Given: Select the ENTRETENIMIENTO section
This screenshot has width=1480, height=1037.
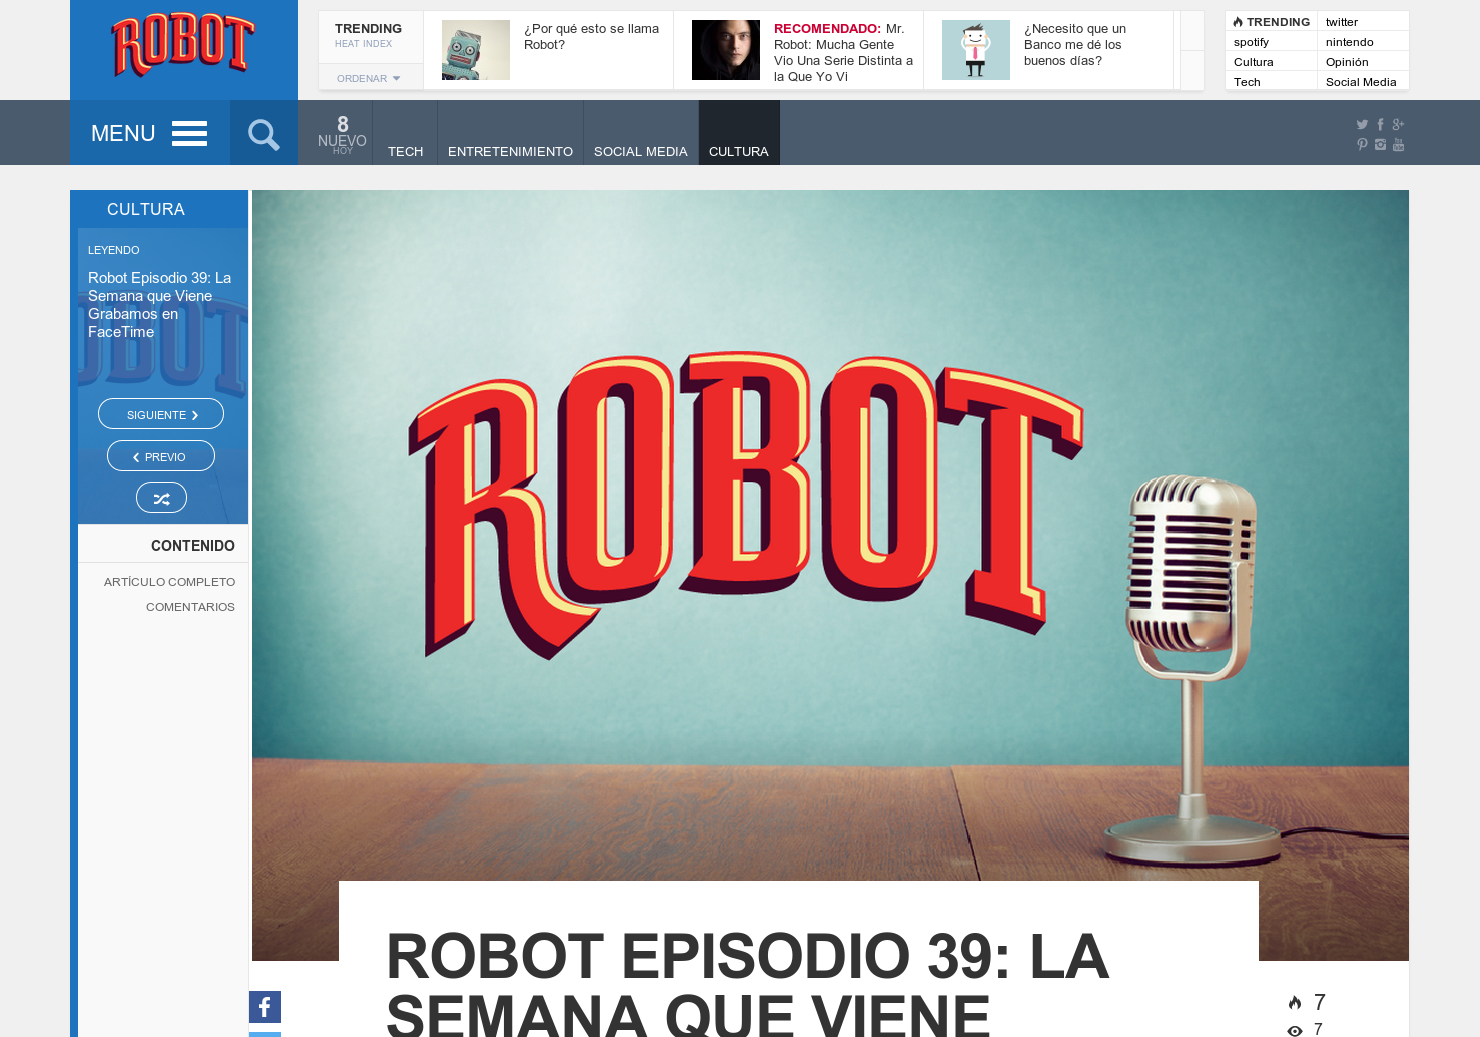Looking at the screenshot, I should click(510, 151).
